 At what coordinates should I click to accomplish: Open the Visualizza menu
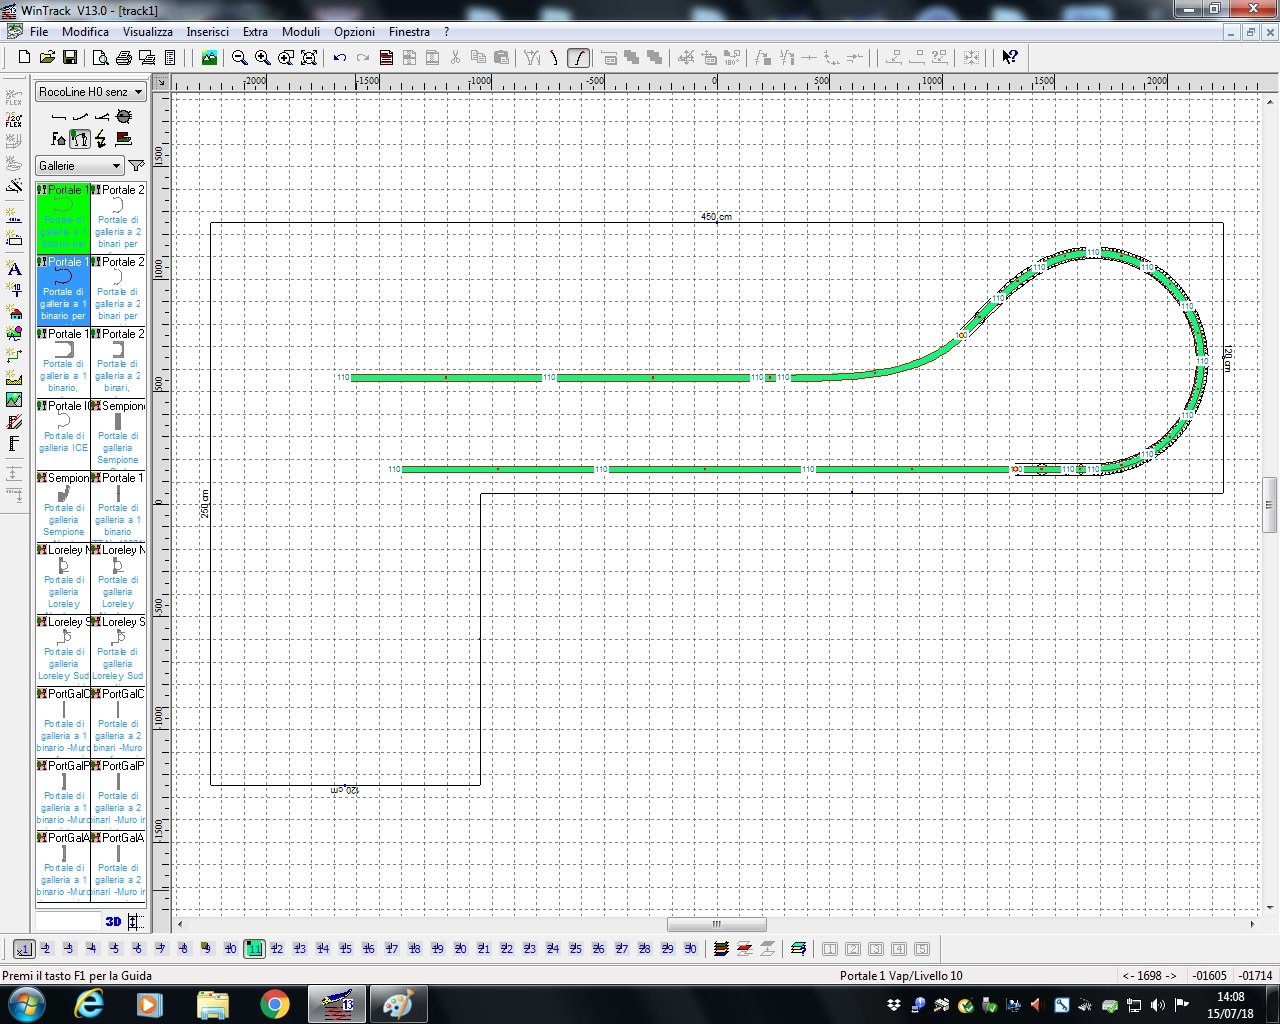coord(147,32)
